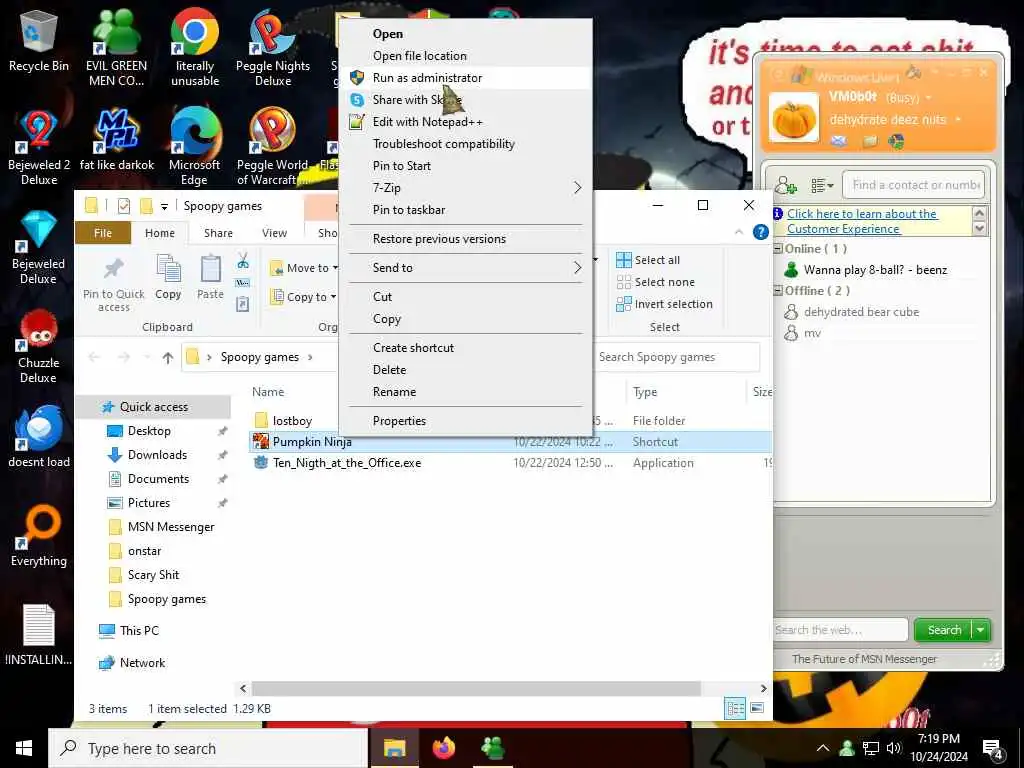
Task: Click the Find a contact field
Action: (913, 185)
